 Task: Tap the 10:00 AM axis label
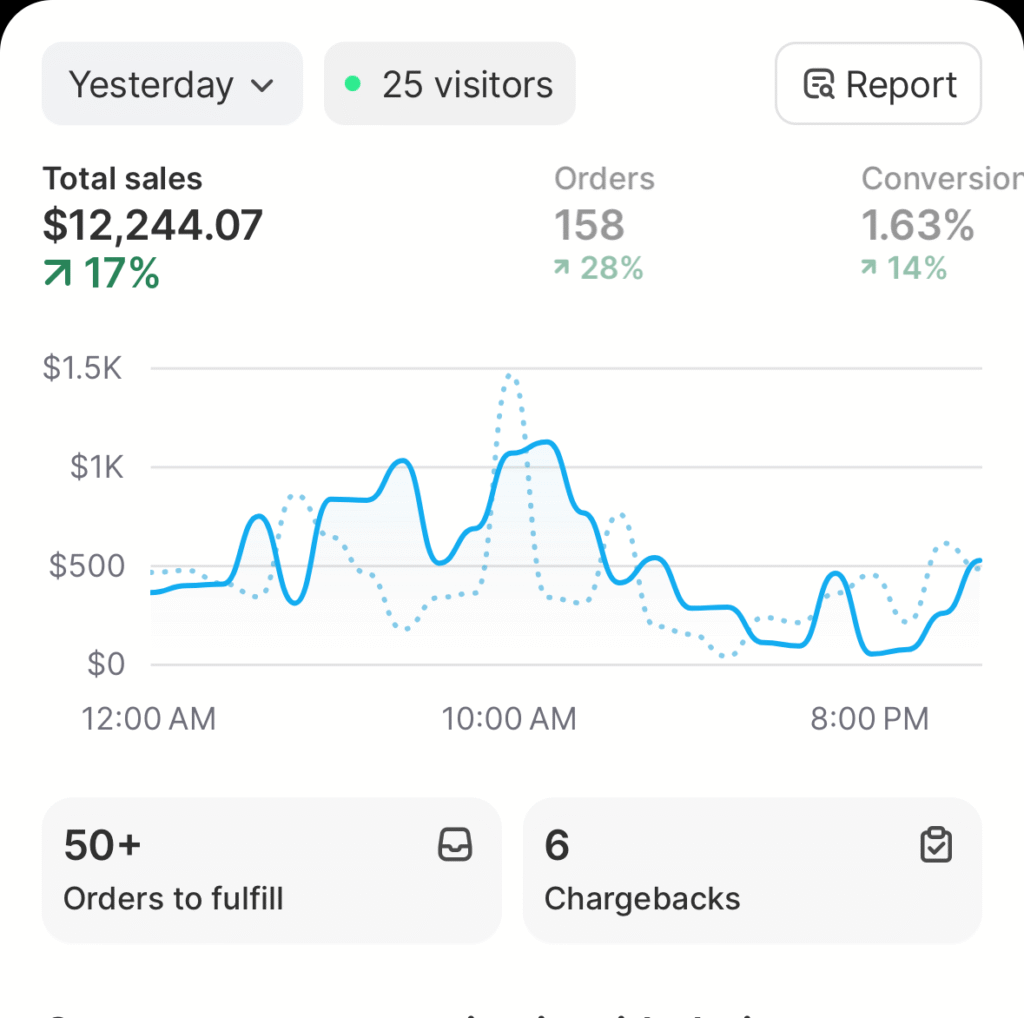(510, 718)
